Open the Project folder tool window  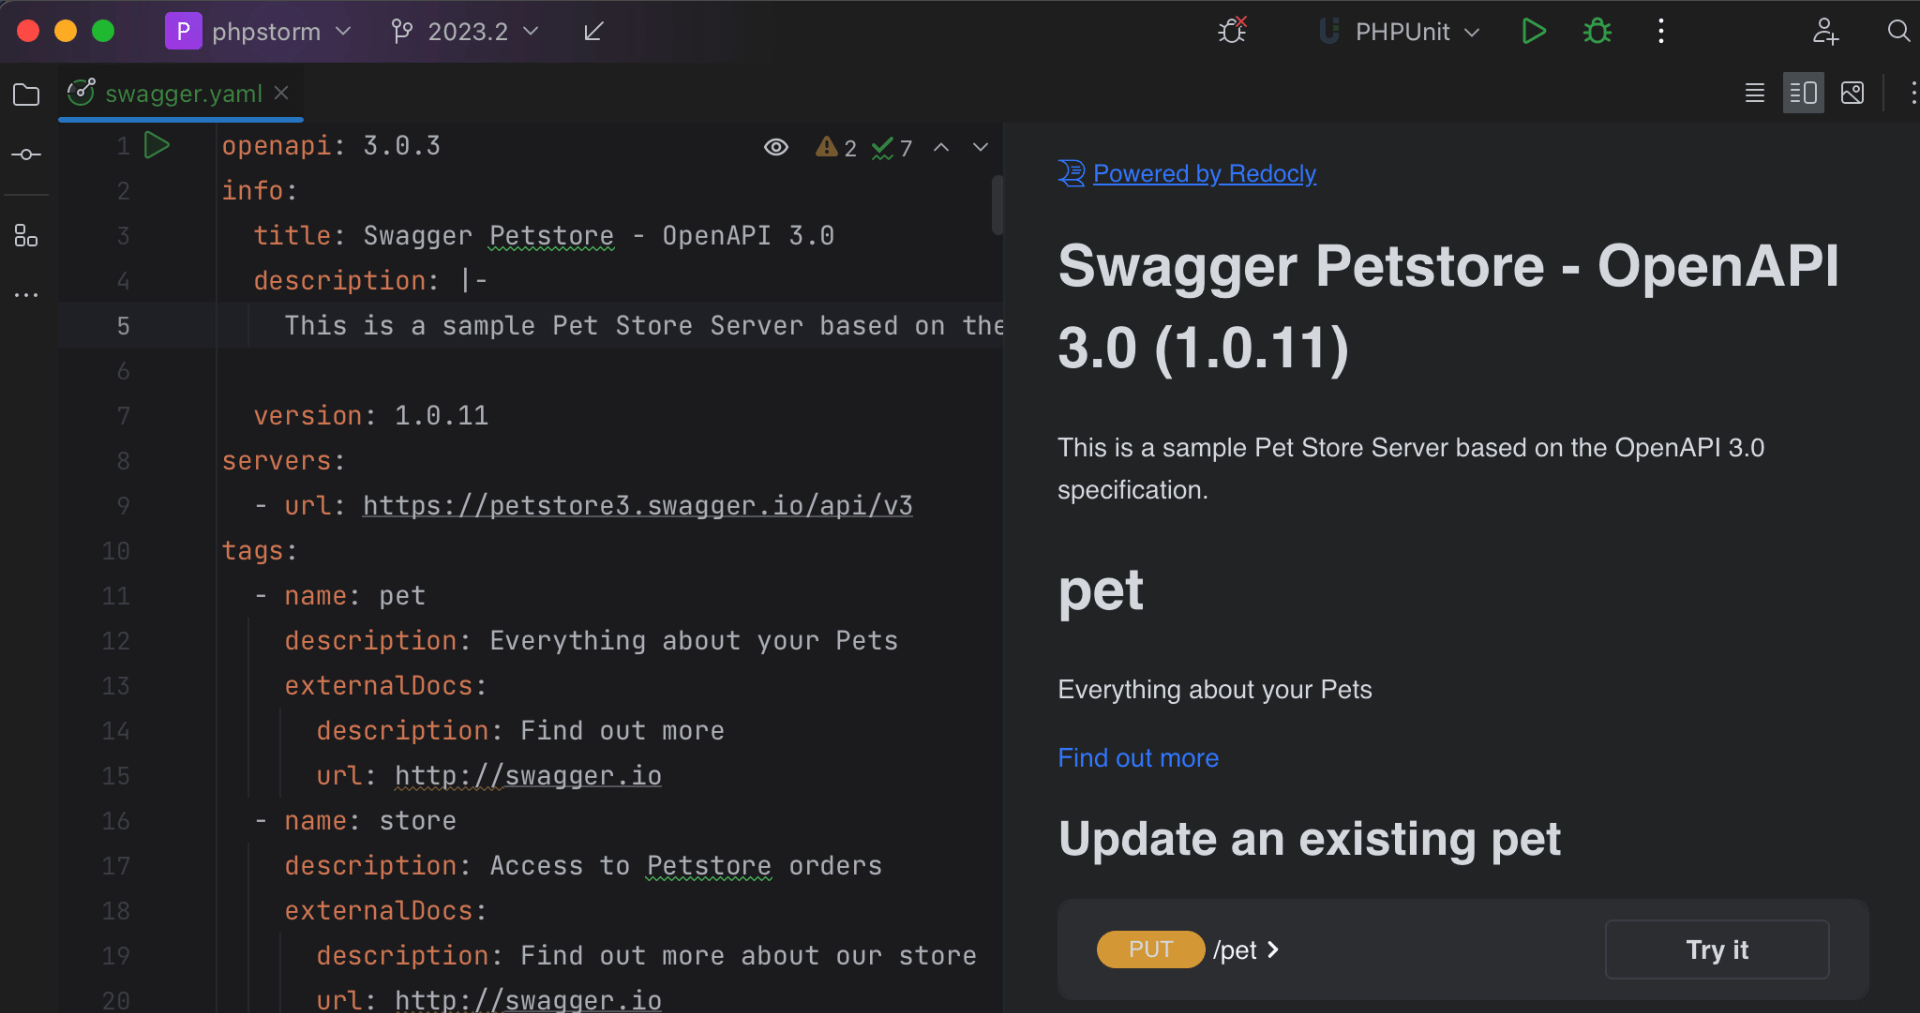26,95
